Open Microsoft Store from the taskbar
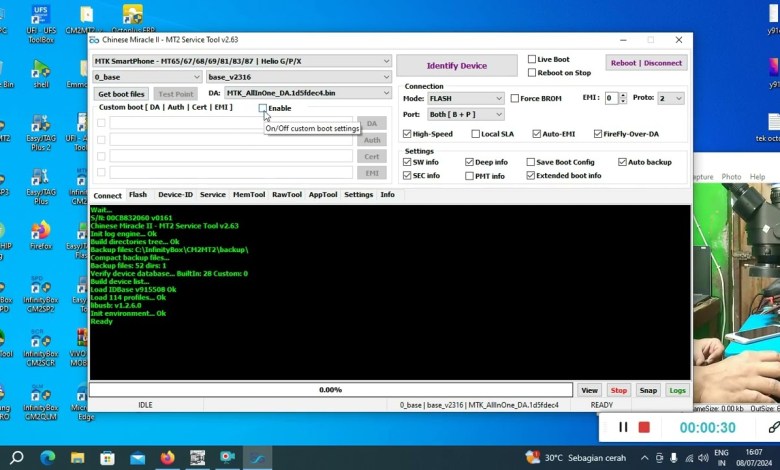The image size is (780, 470). [107, 457]
